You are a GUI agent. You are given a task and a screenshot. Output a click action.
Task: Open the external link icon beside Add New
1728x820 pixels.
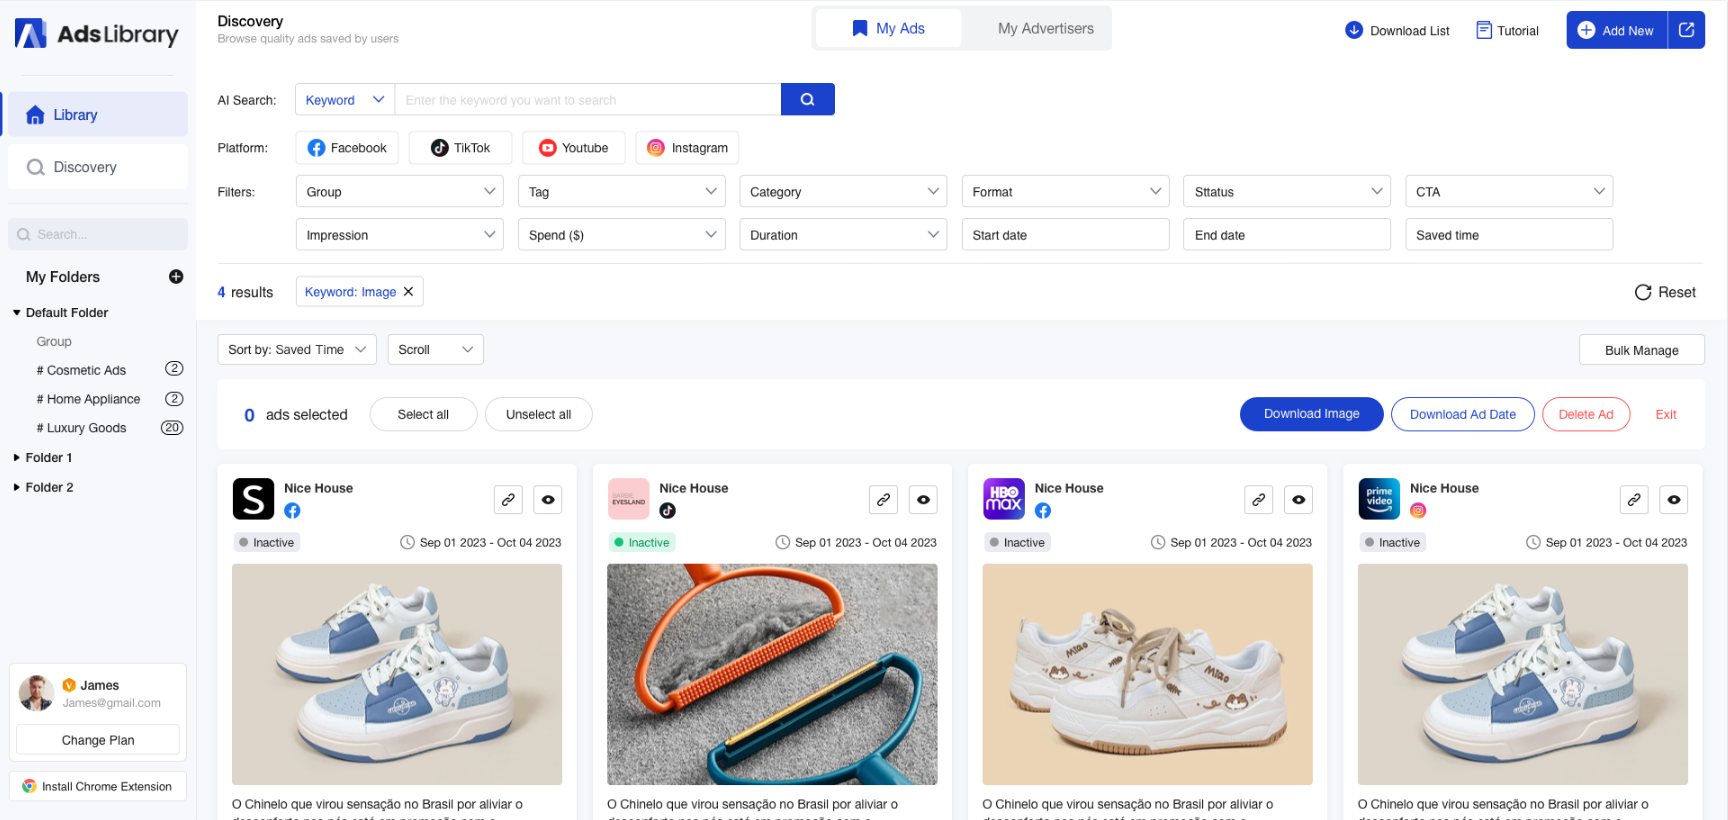[1686, 30]
